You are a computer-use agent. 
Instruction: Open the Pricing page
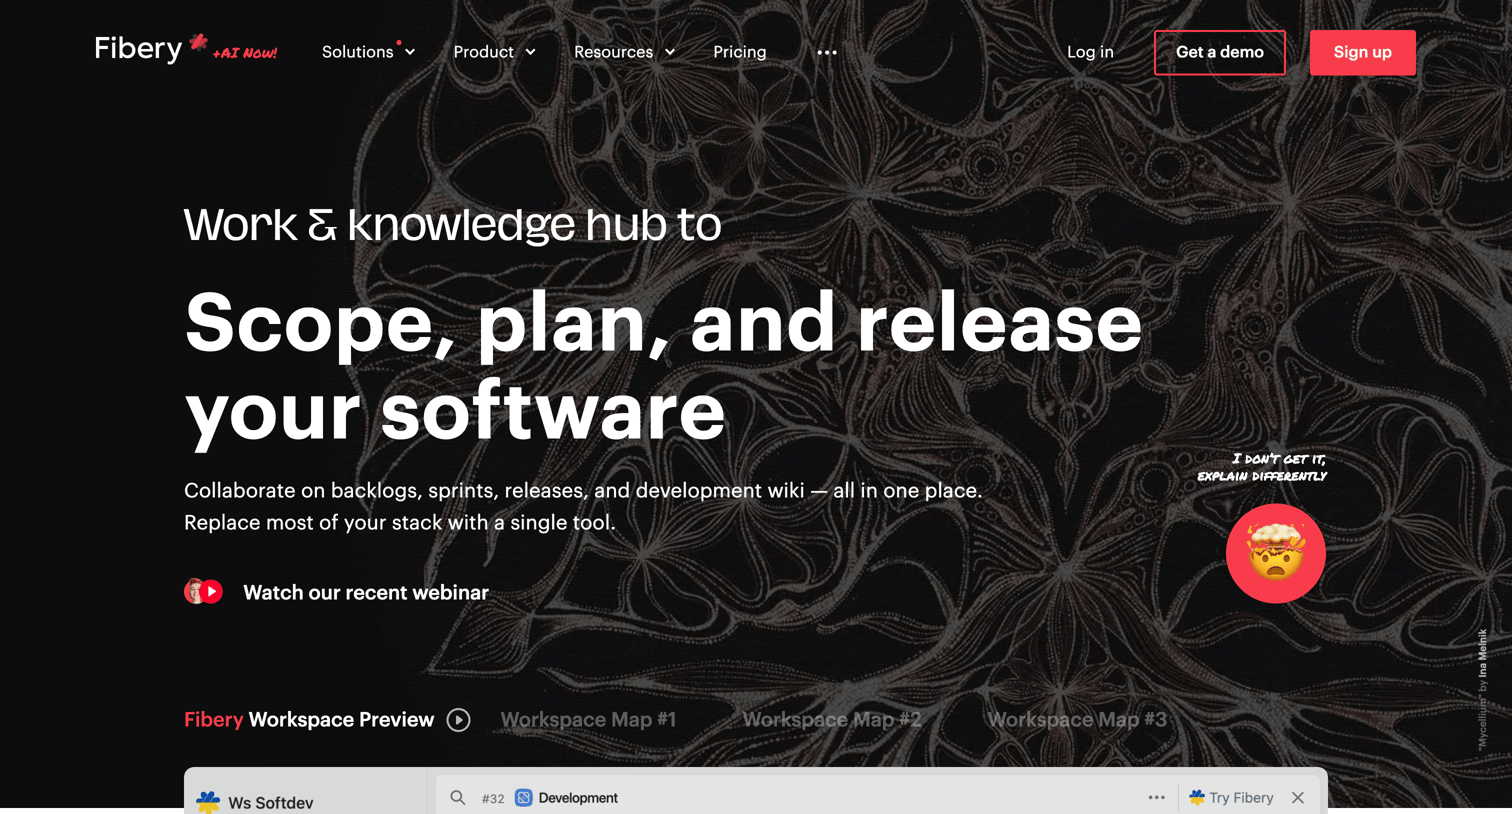pos(740,52)
